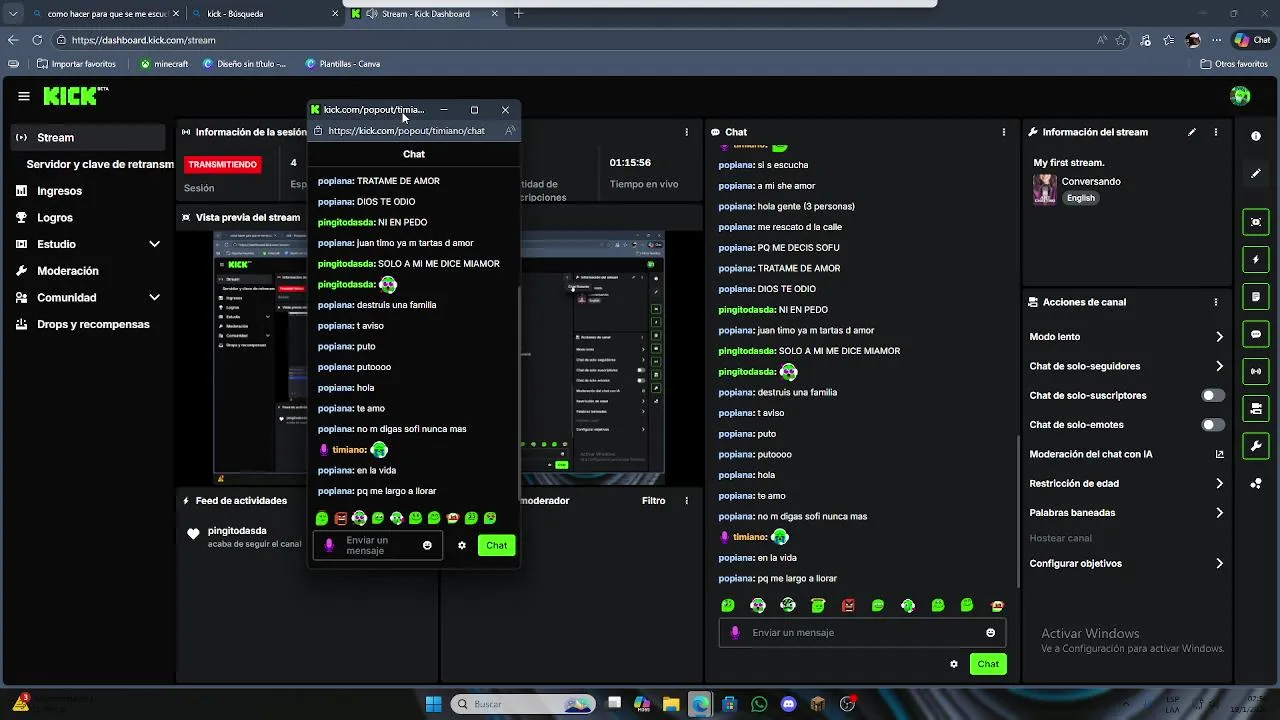The width and height of the screenshot is (1280, 720).
Task: Expand the Estudio sidebar section
Action: tap(154, 244)
